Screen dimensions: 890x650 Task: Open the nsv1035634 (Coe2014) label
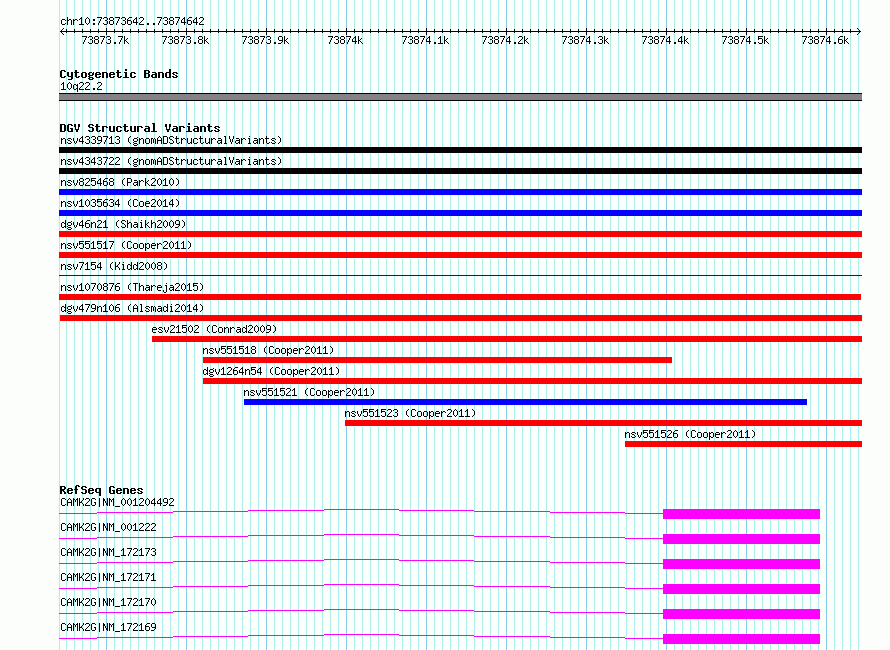120,203
